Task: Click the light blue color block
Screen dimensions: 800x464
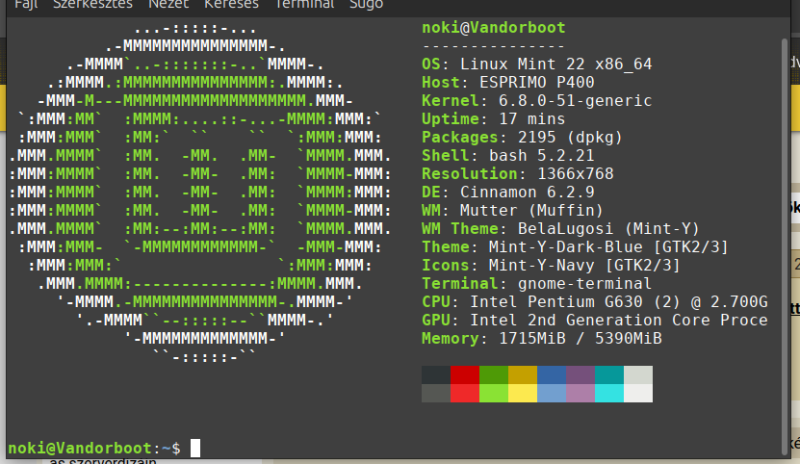Action: pyautogui.click(x=552, y=393)
